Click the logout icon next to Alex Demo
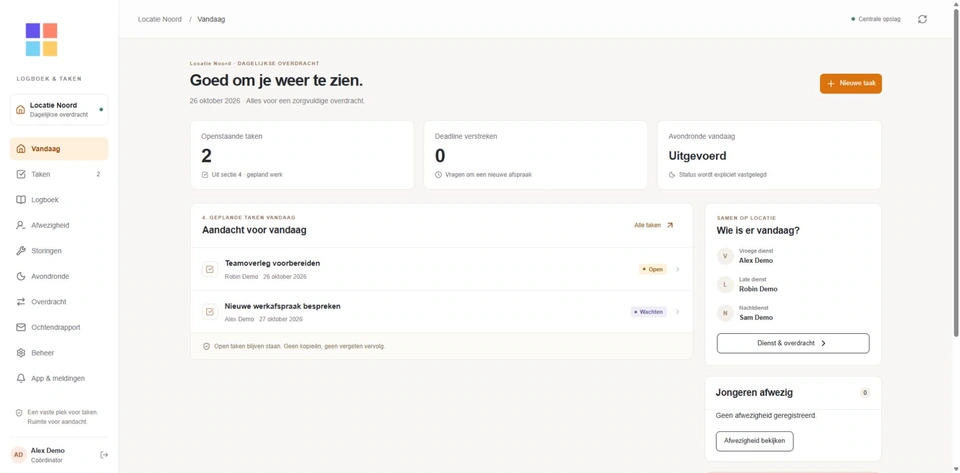Image resolution: width=960 pixels, height=473 pixels. click(x=104, y=455)
